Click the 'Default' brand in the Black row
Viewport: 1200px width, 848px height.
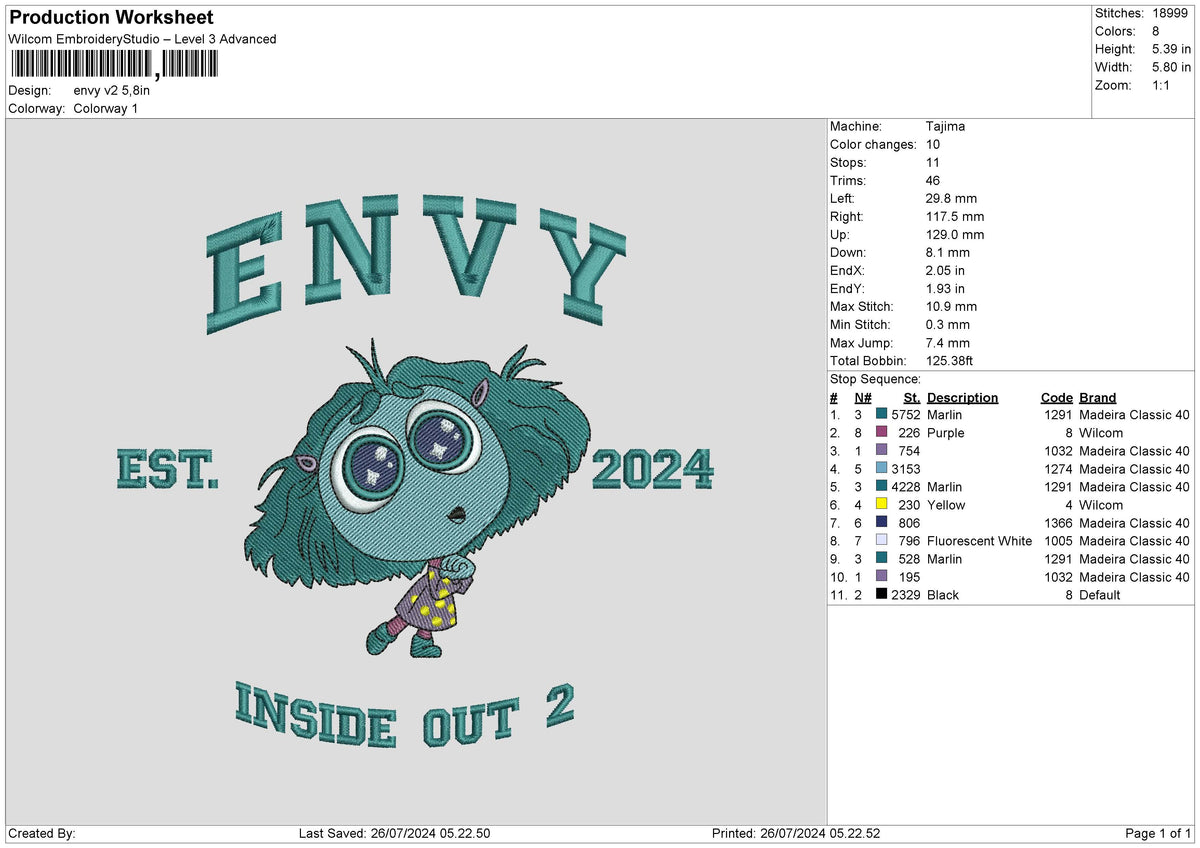point(1100,595)
